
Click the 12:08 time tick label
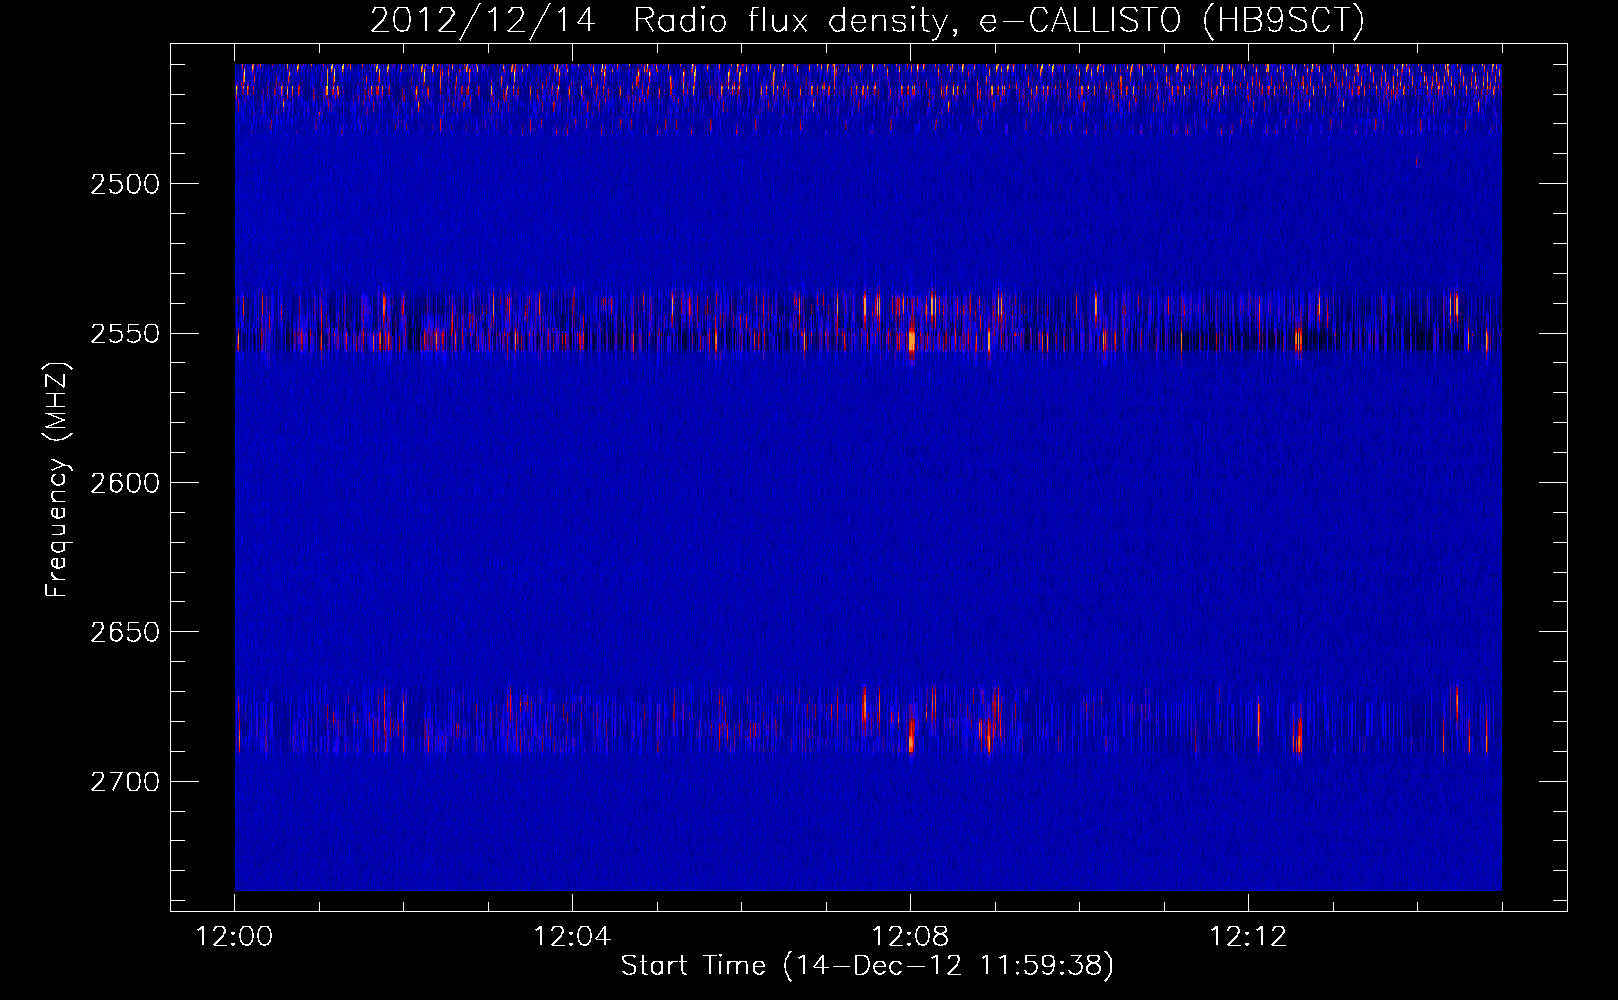coord(910,937)
